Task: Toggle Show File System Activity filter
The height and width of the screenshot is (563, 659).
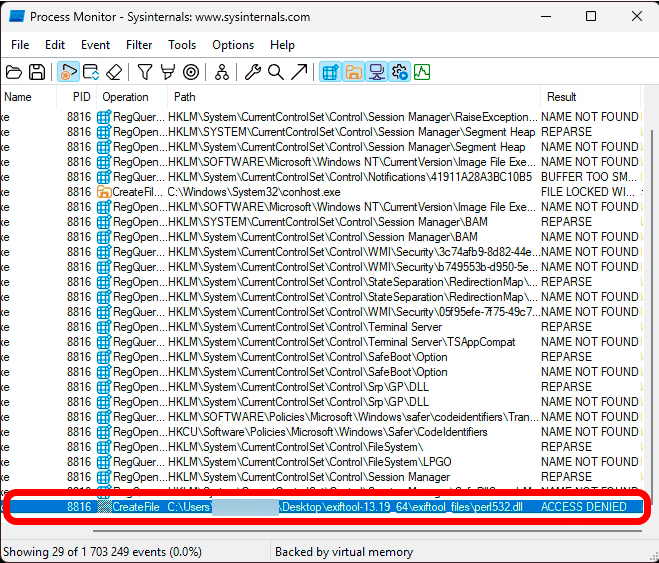Action: [x=353, y=72]
